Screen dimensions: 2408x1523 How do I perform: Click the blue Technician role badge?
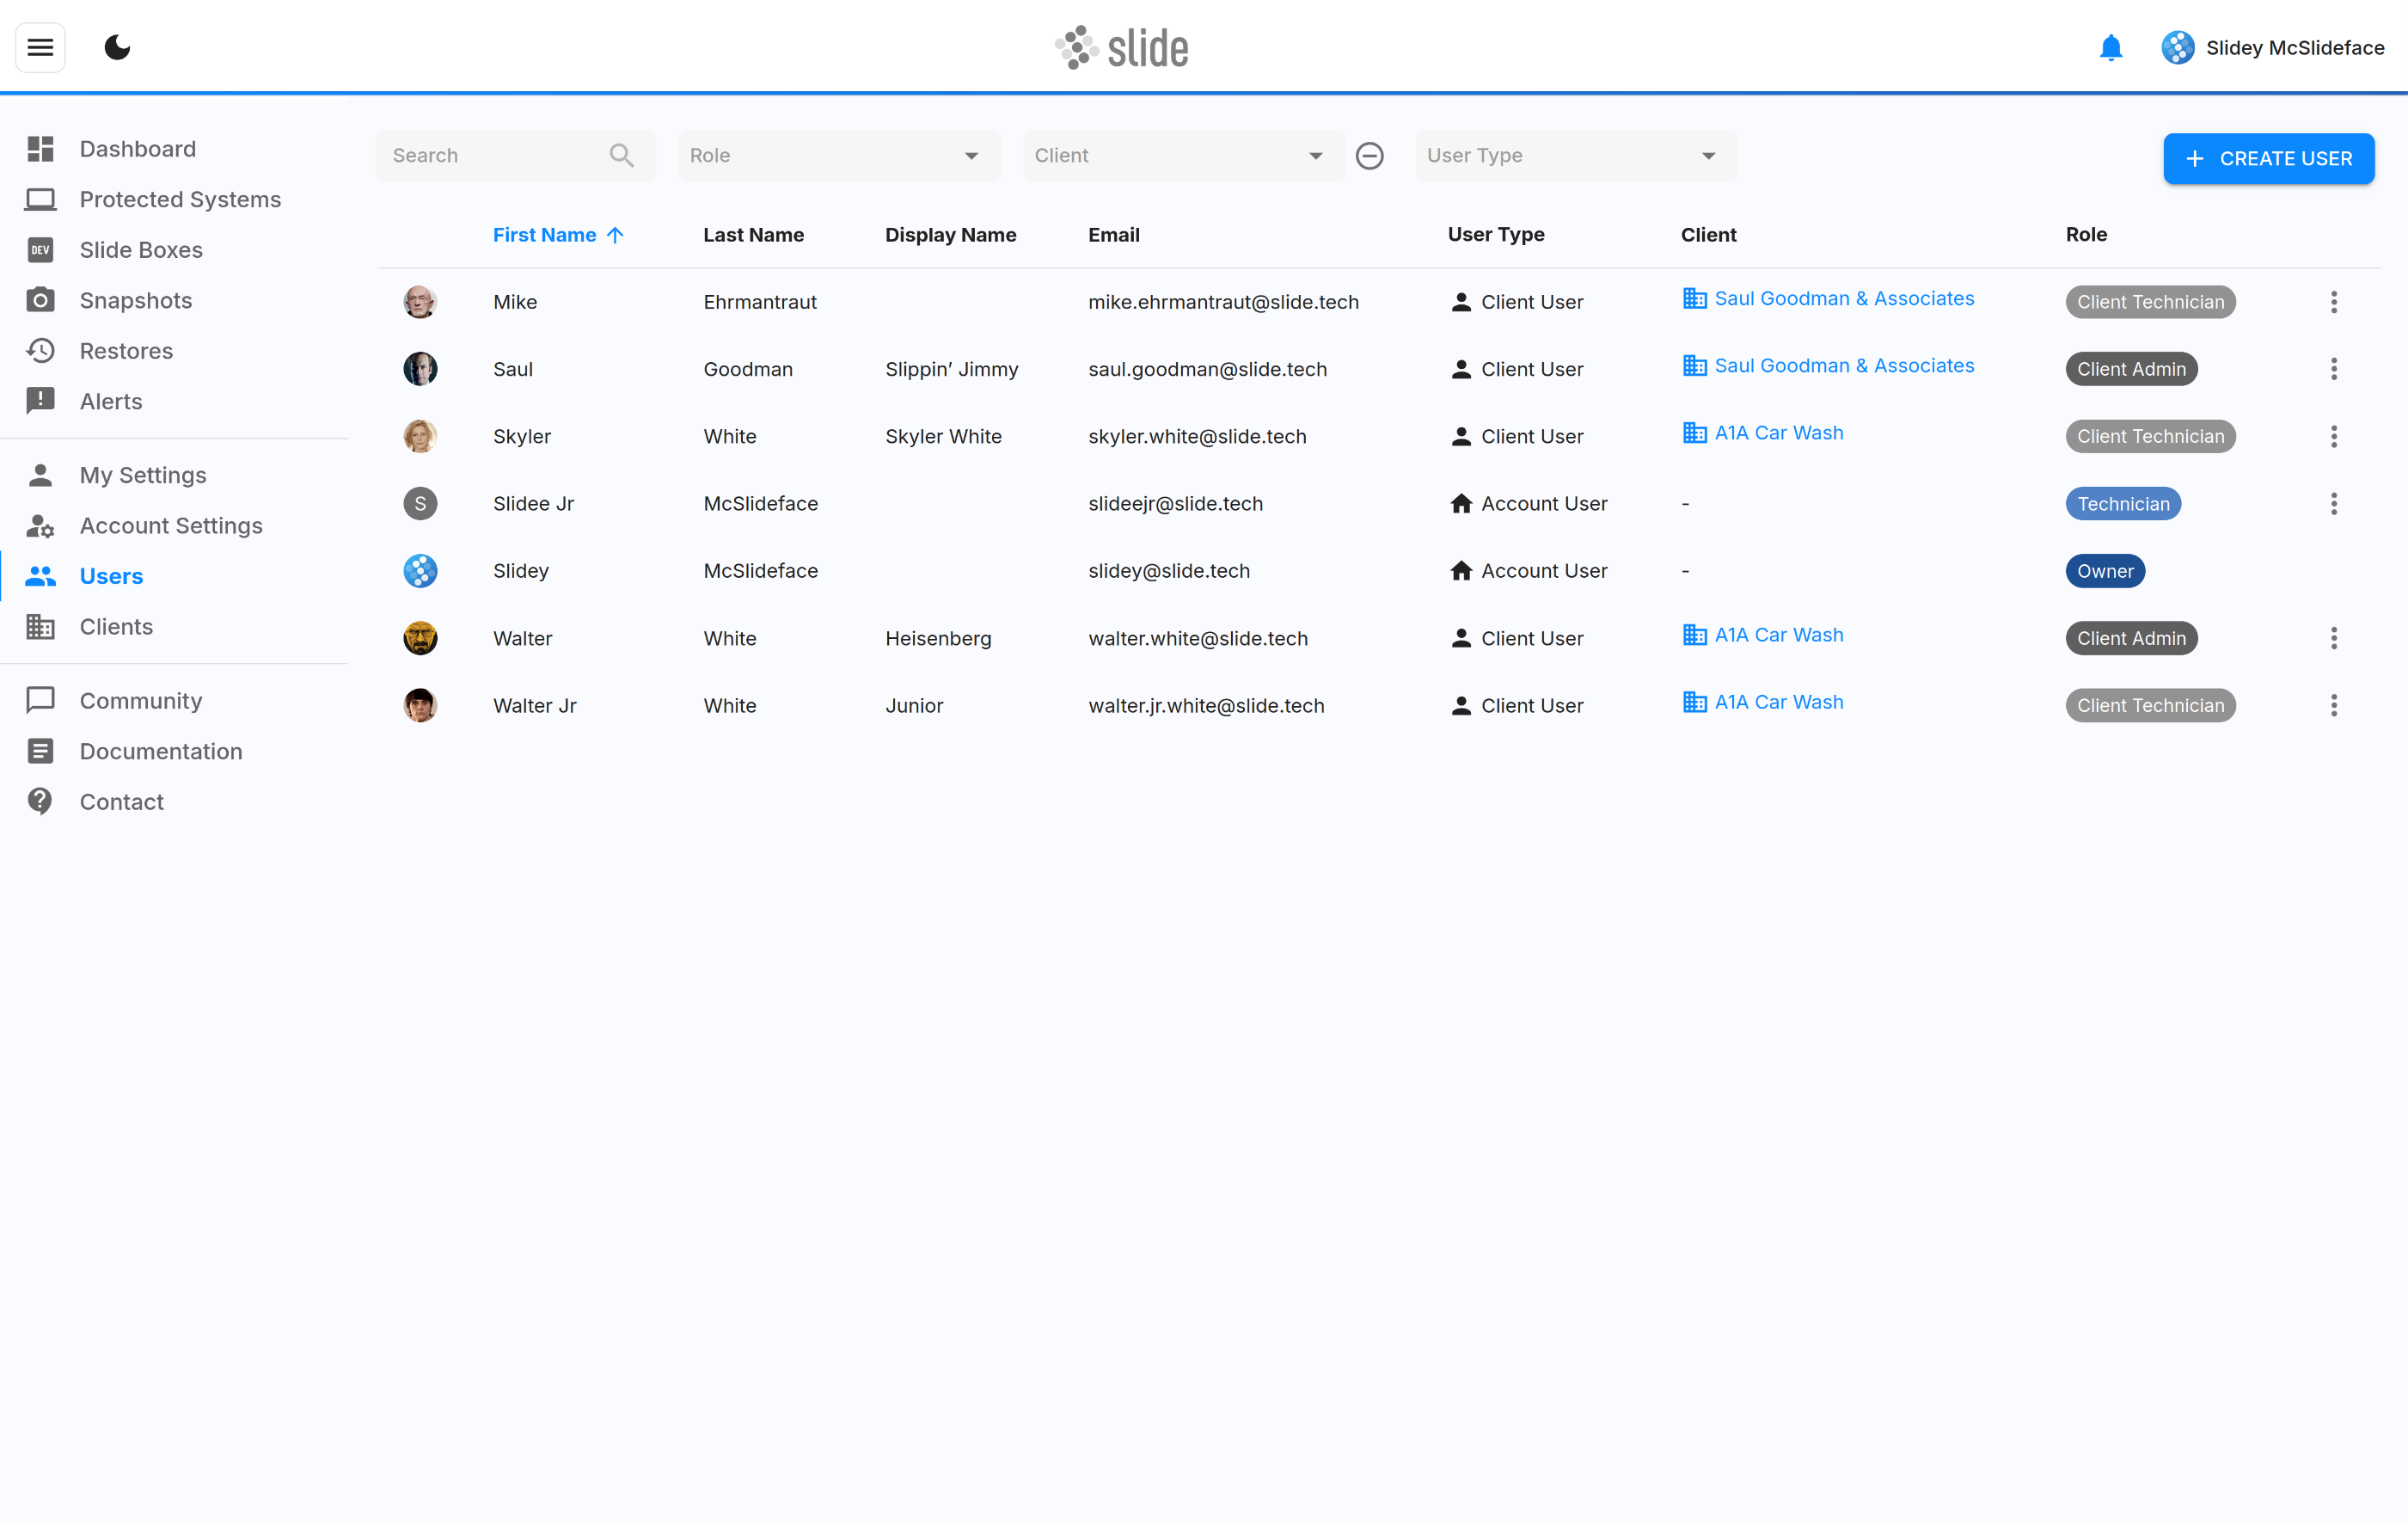point(2123,504)
